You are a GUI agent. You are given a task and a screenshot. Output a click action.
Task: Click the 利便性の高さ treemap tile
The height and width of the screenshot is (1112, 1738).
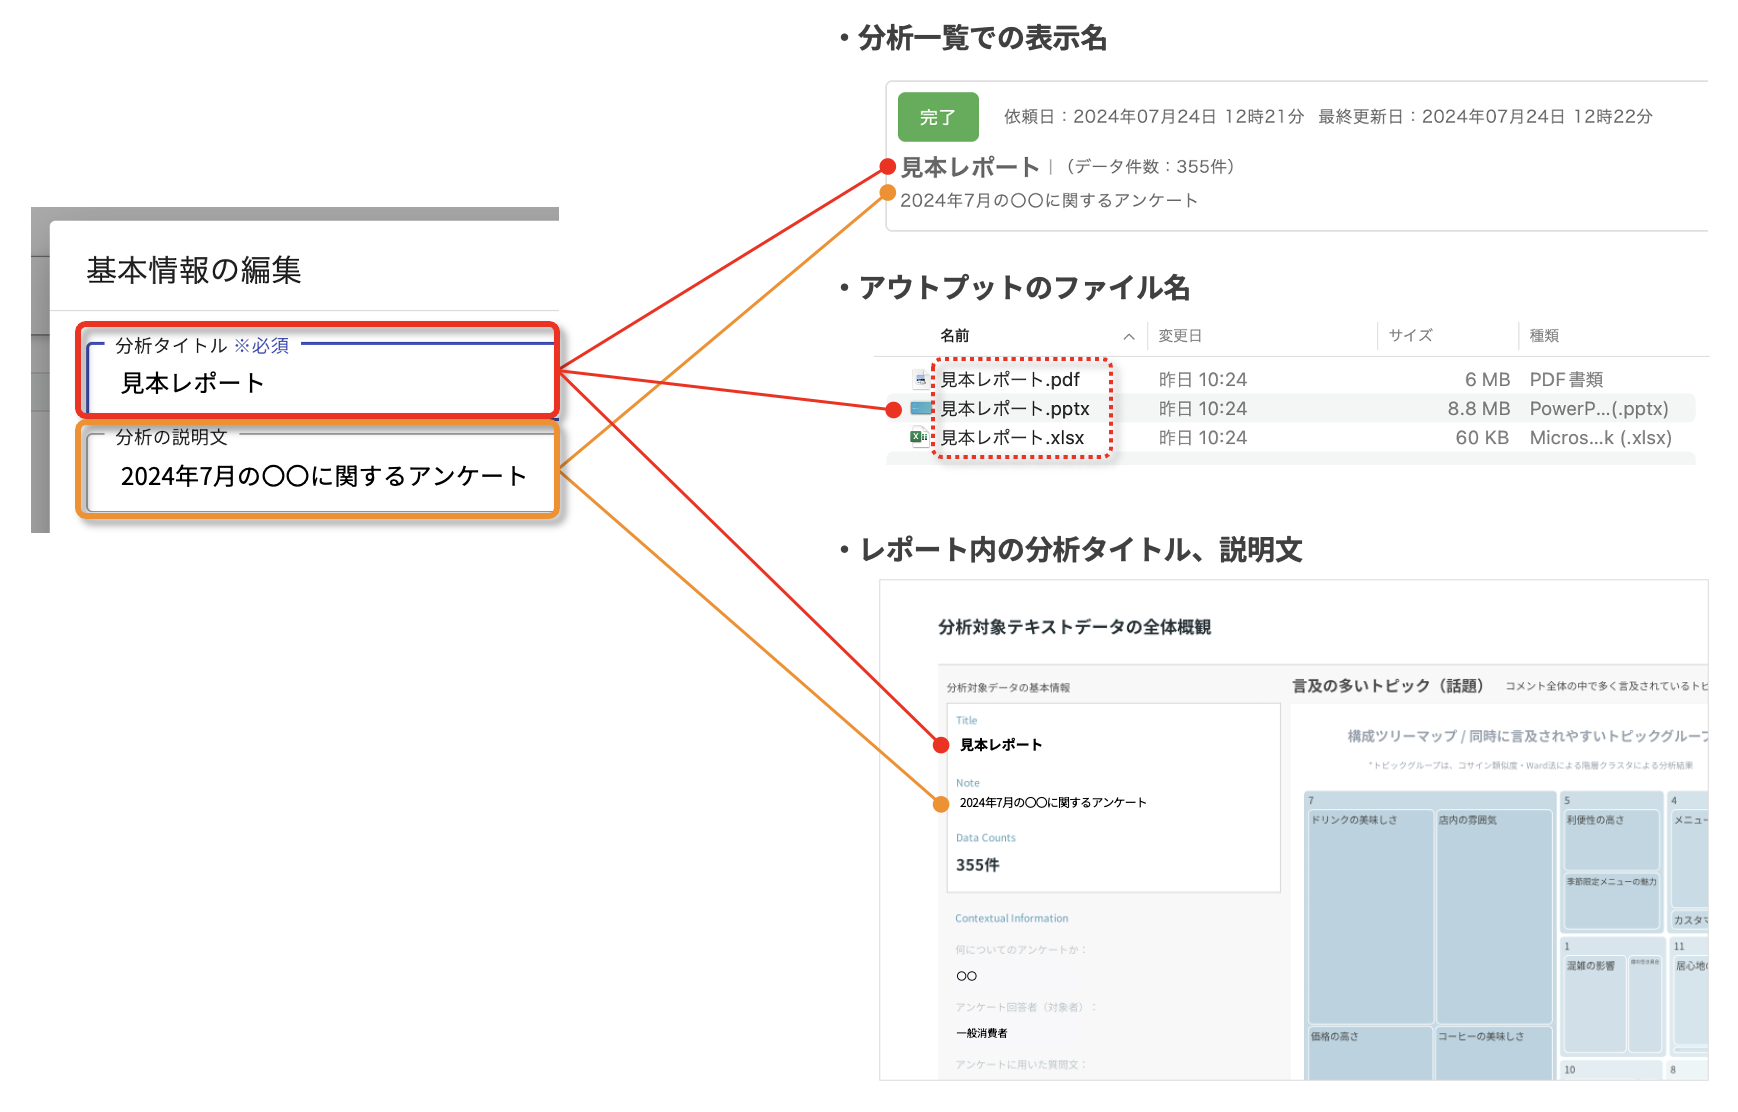coord(1610,840)
